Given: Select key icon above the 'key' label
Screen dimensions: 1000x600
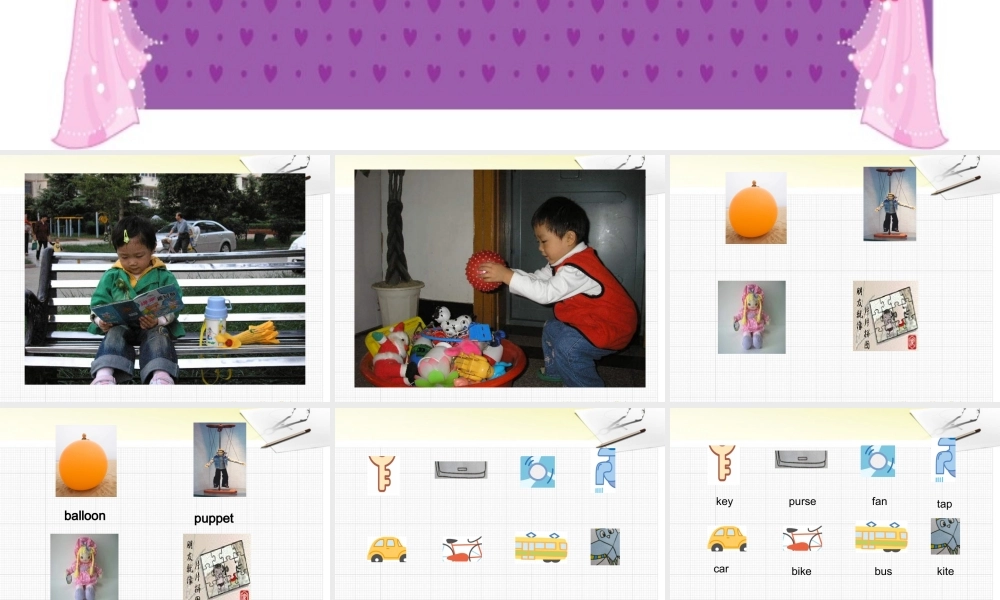Looking at the screenshot, I should click(x=723, y=464).
